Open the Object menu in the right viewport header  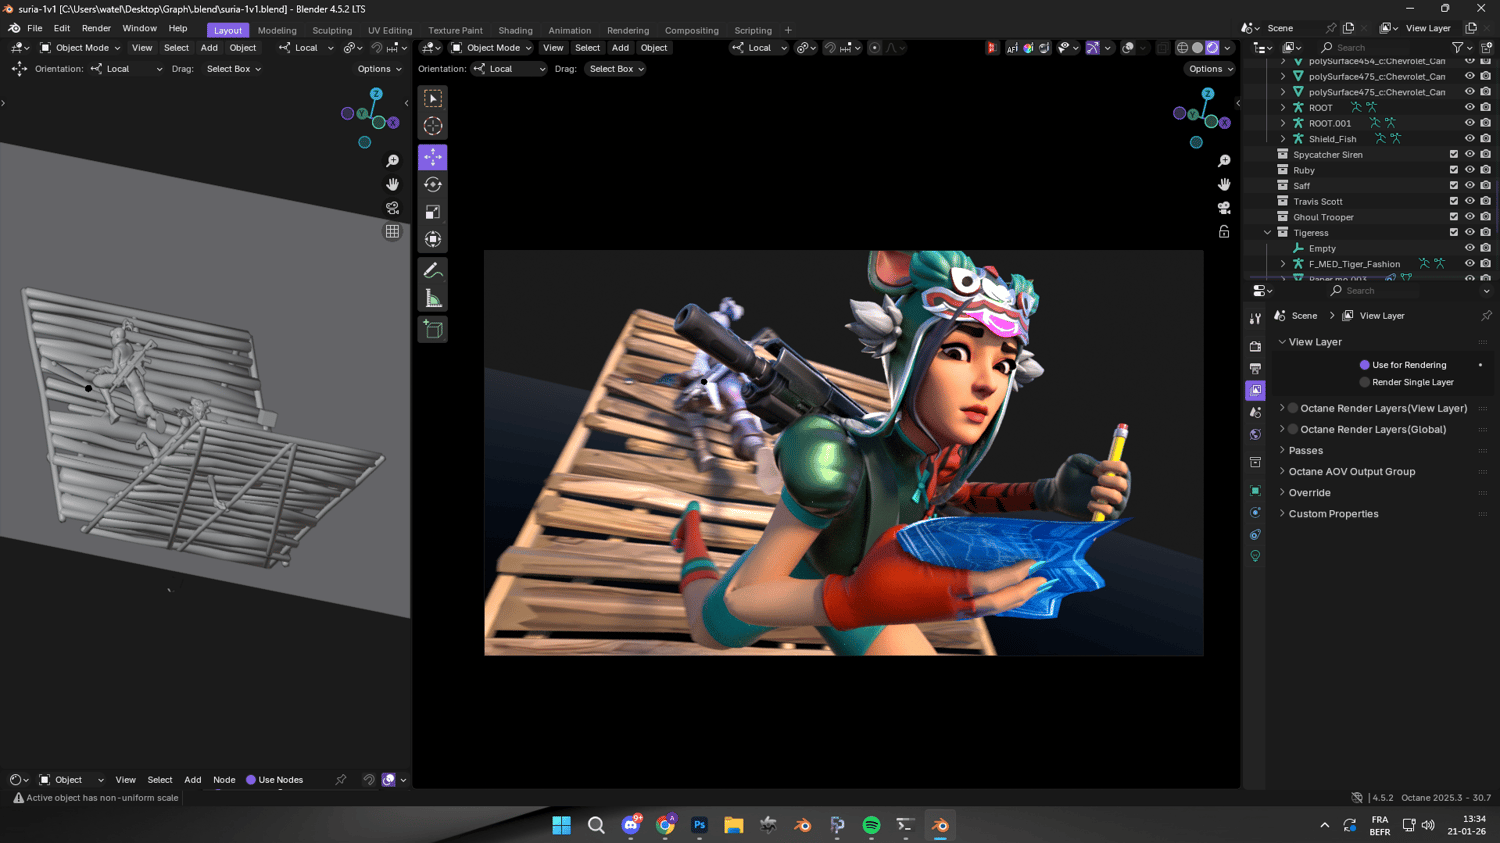[654, 48]
